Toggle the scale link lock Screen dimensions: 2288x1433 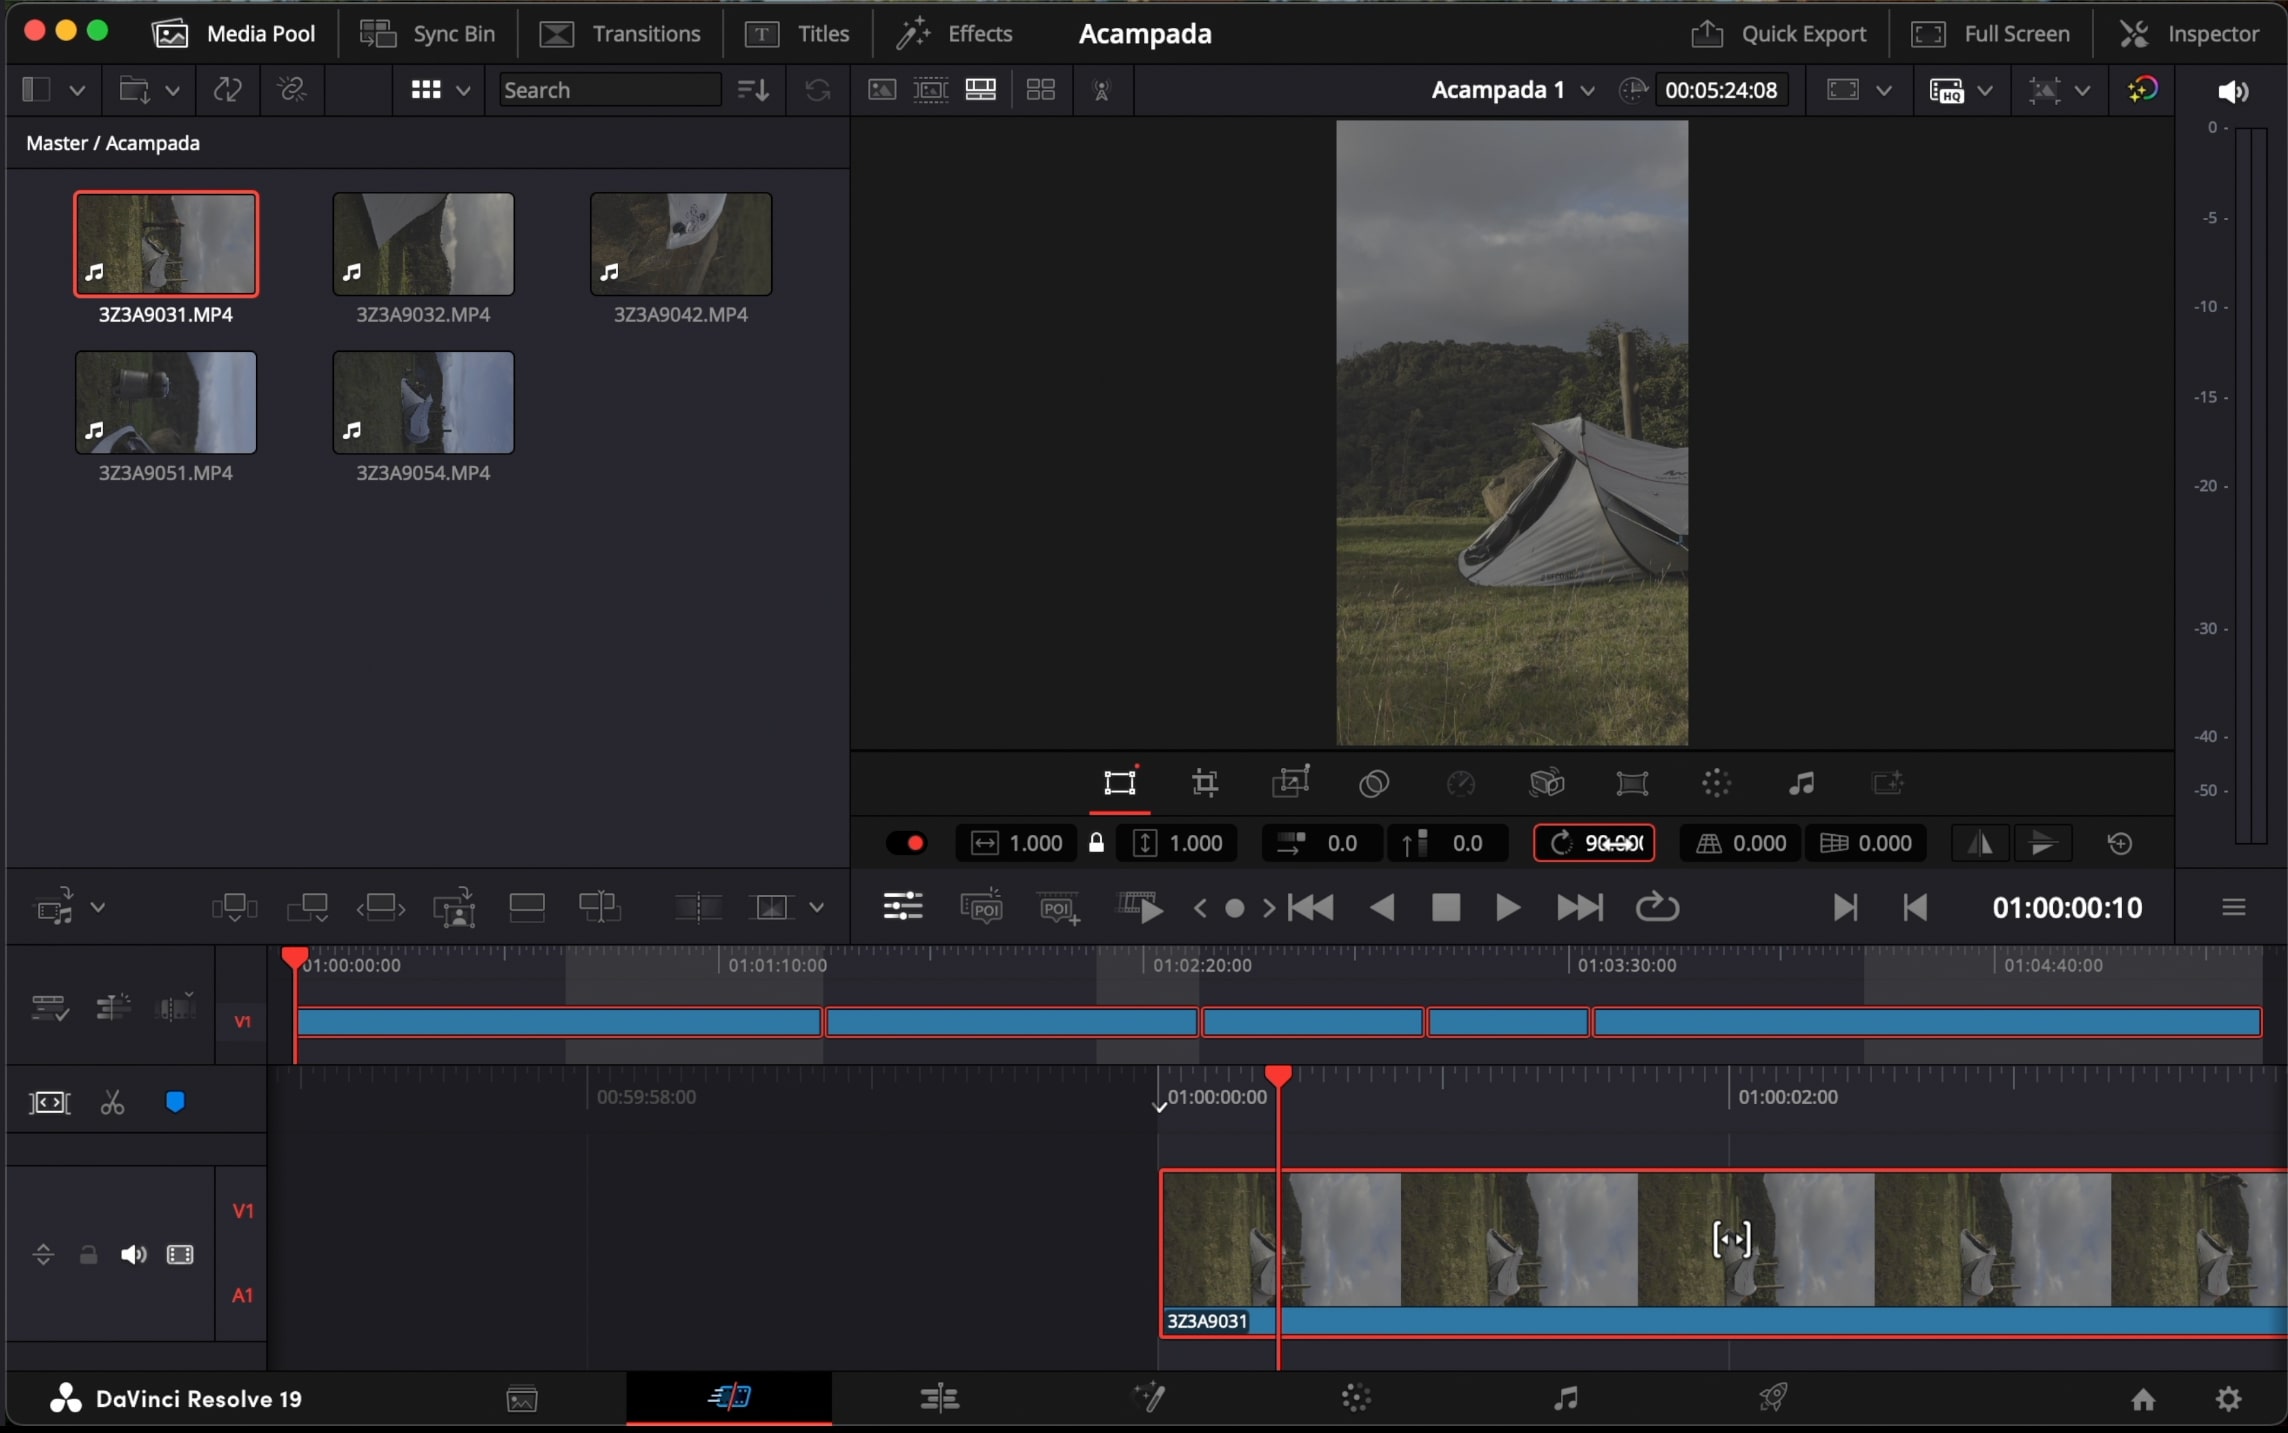pyautogui.click(x=1096, y=843)
